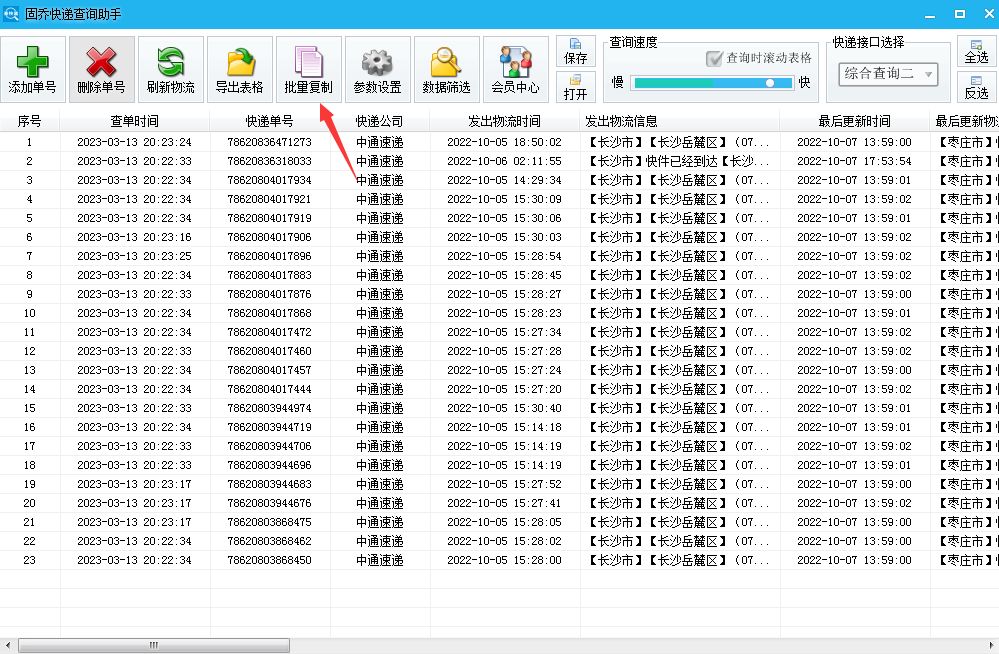Click 反选 to invert the selection

pos(977,87)
